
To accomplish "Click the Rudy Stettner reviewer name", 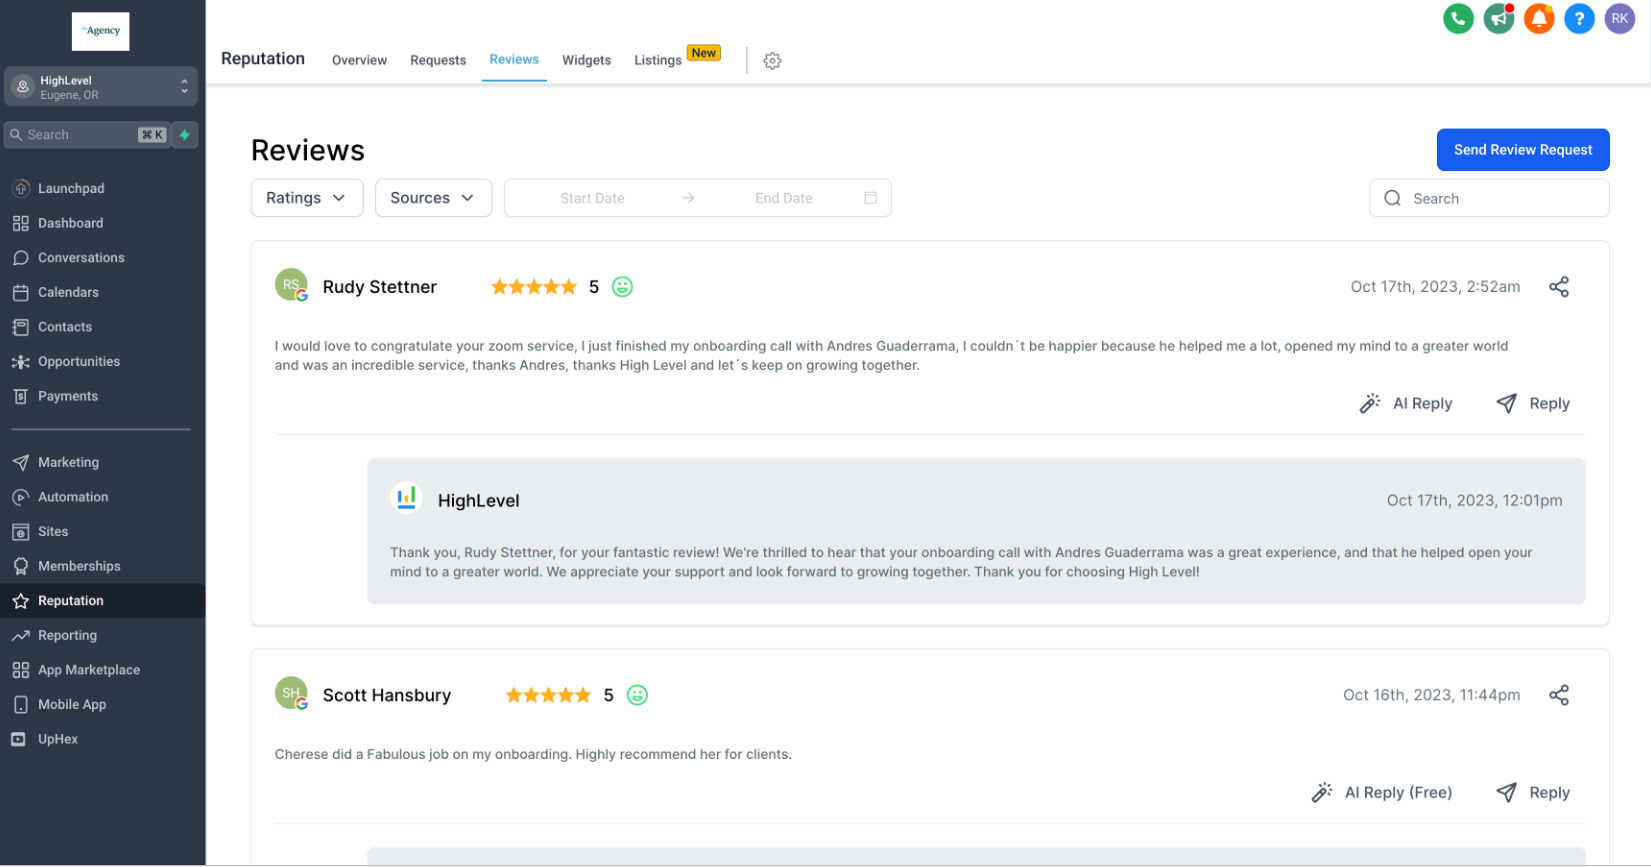I will click(380, 287).
